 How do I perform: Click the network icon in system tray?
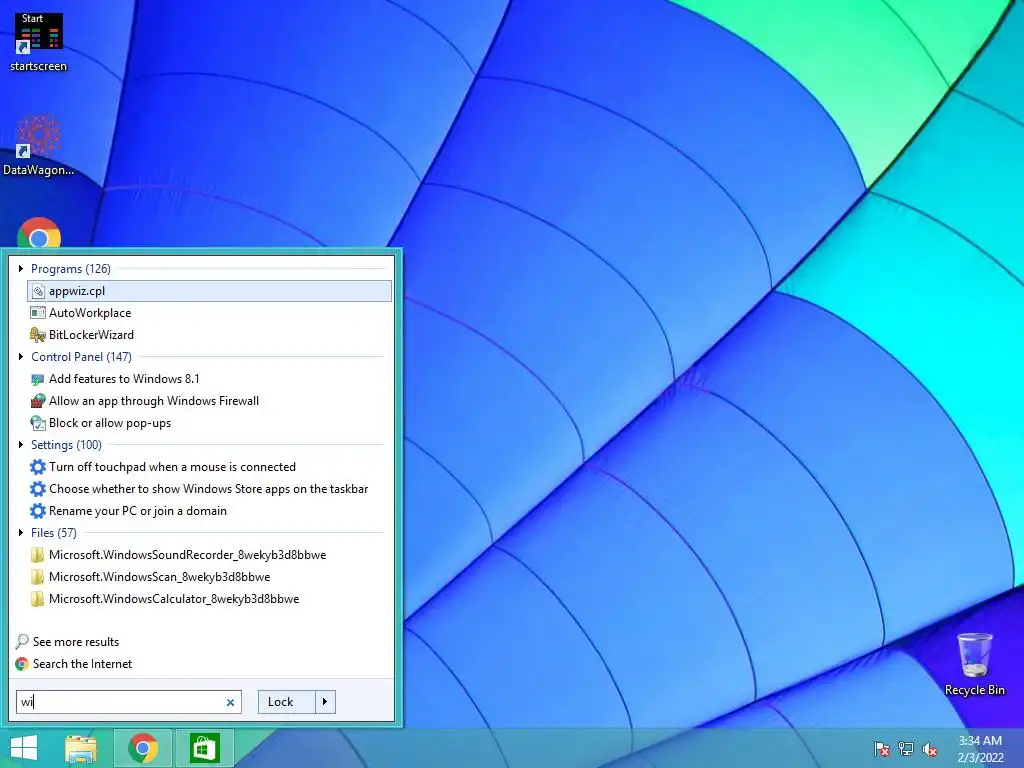906,749
